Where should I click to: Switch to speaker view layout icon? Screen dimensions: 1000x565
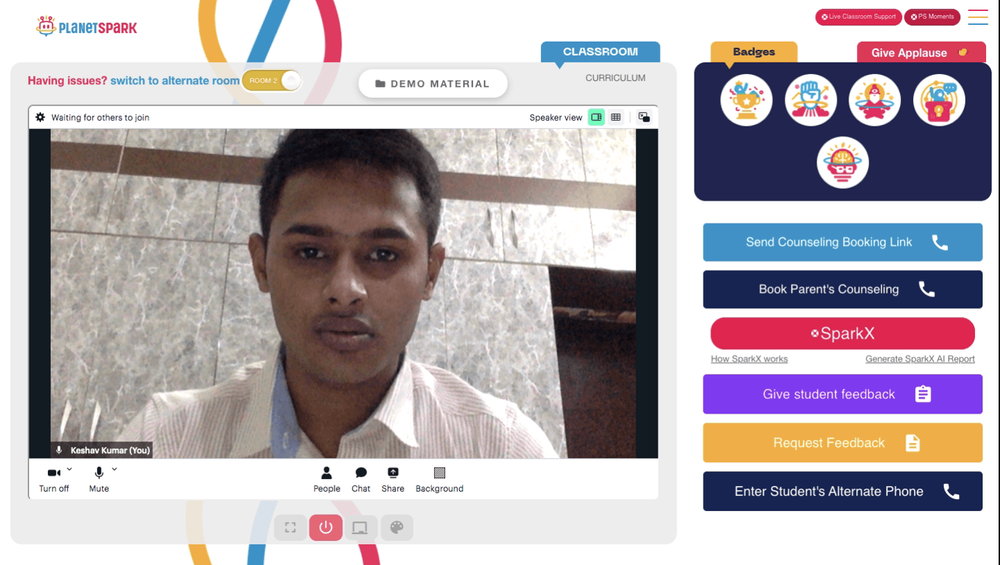tap(596, 117)
